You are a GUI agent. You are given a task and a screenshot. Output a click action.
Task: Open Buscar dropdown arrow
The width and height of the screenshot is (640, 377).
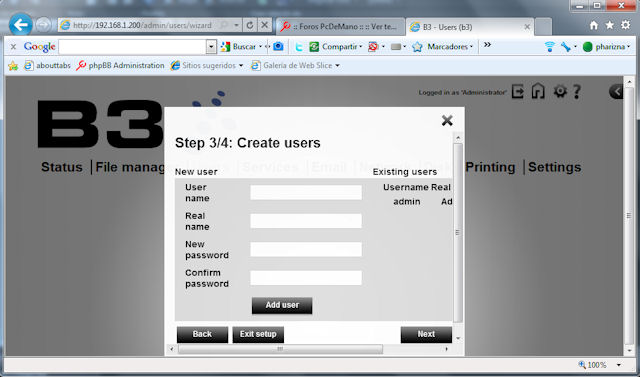[x=260, y=47]
